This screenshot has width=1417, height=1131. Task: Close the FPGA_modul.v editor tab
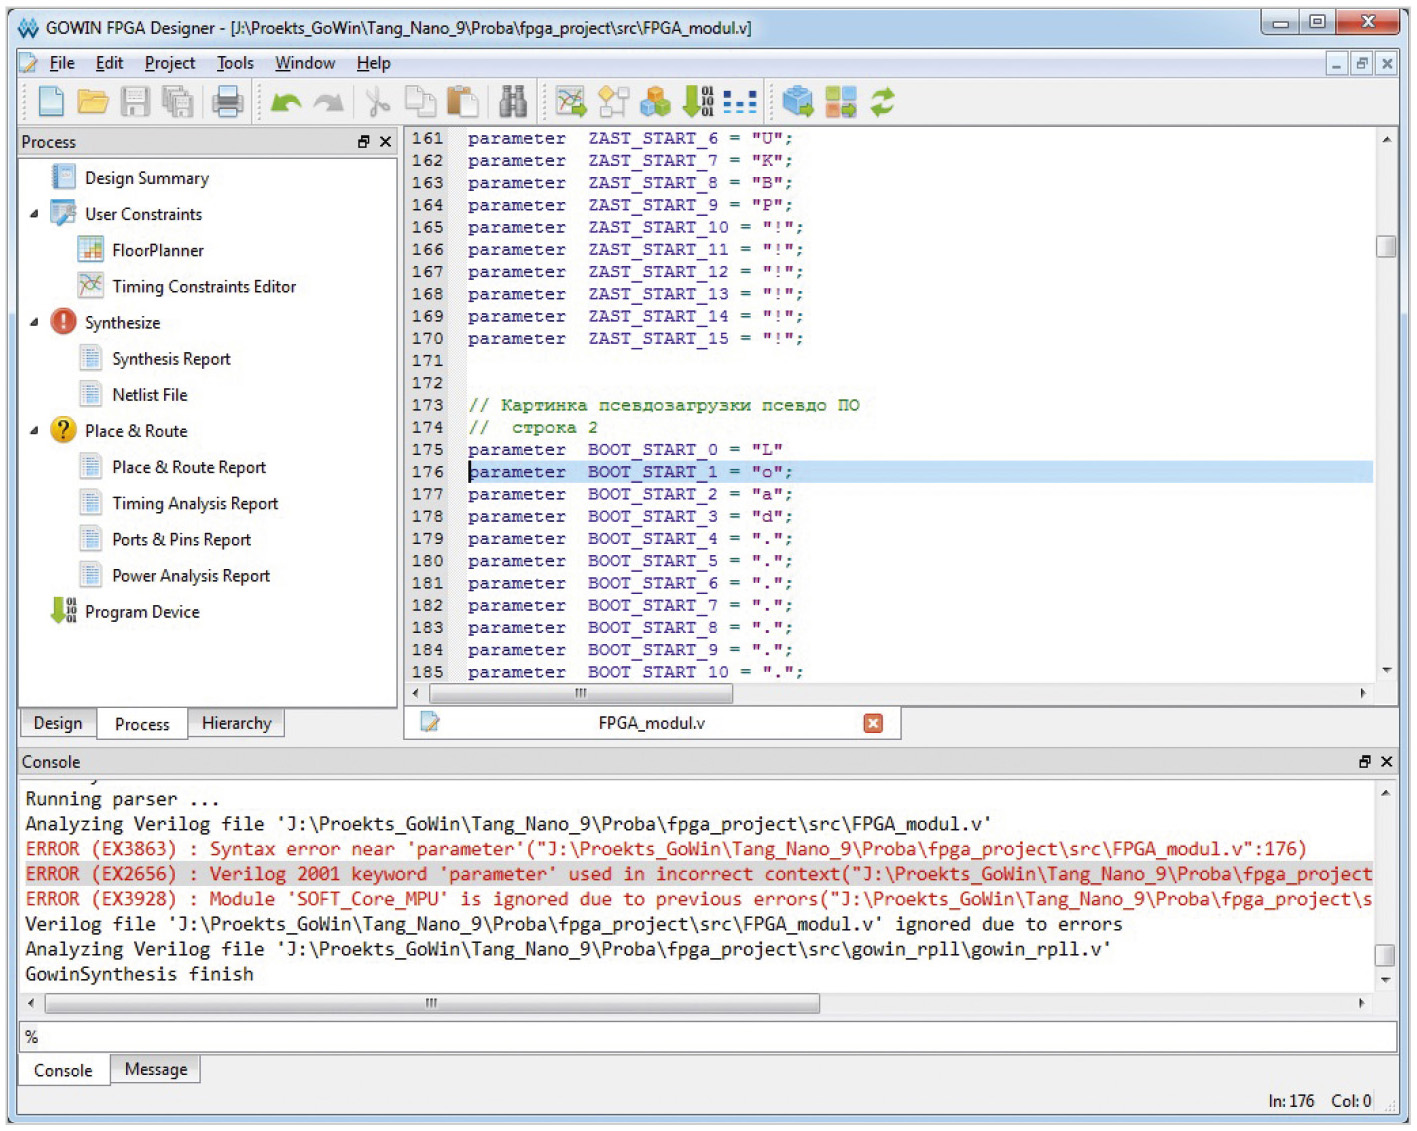[x=873, y=723]
